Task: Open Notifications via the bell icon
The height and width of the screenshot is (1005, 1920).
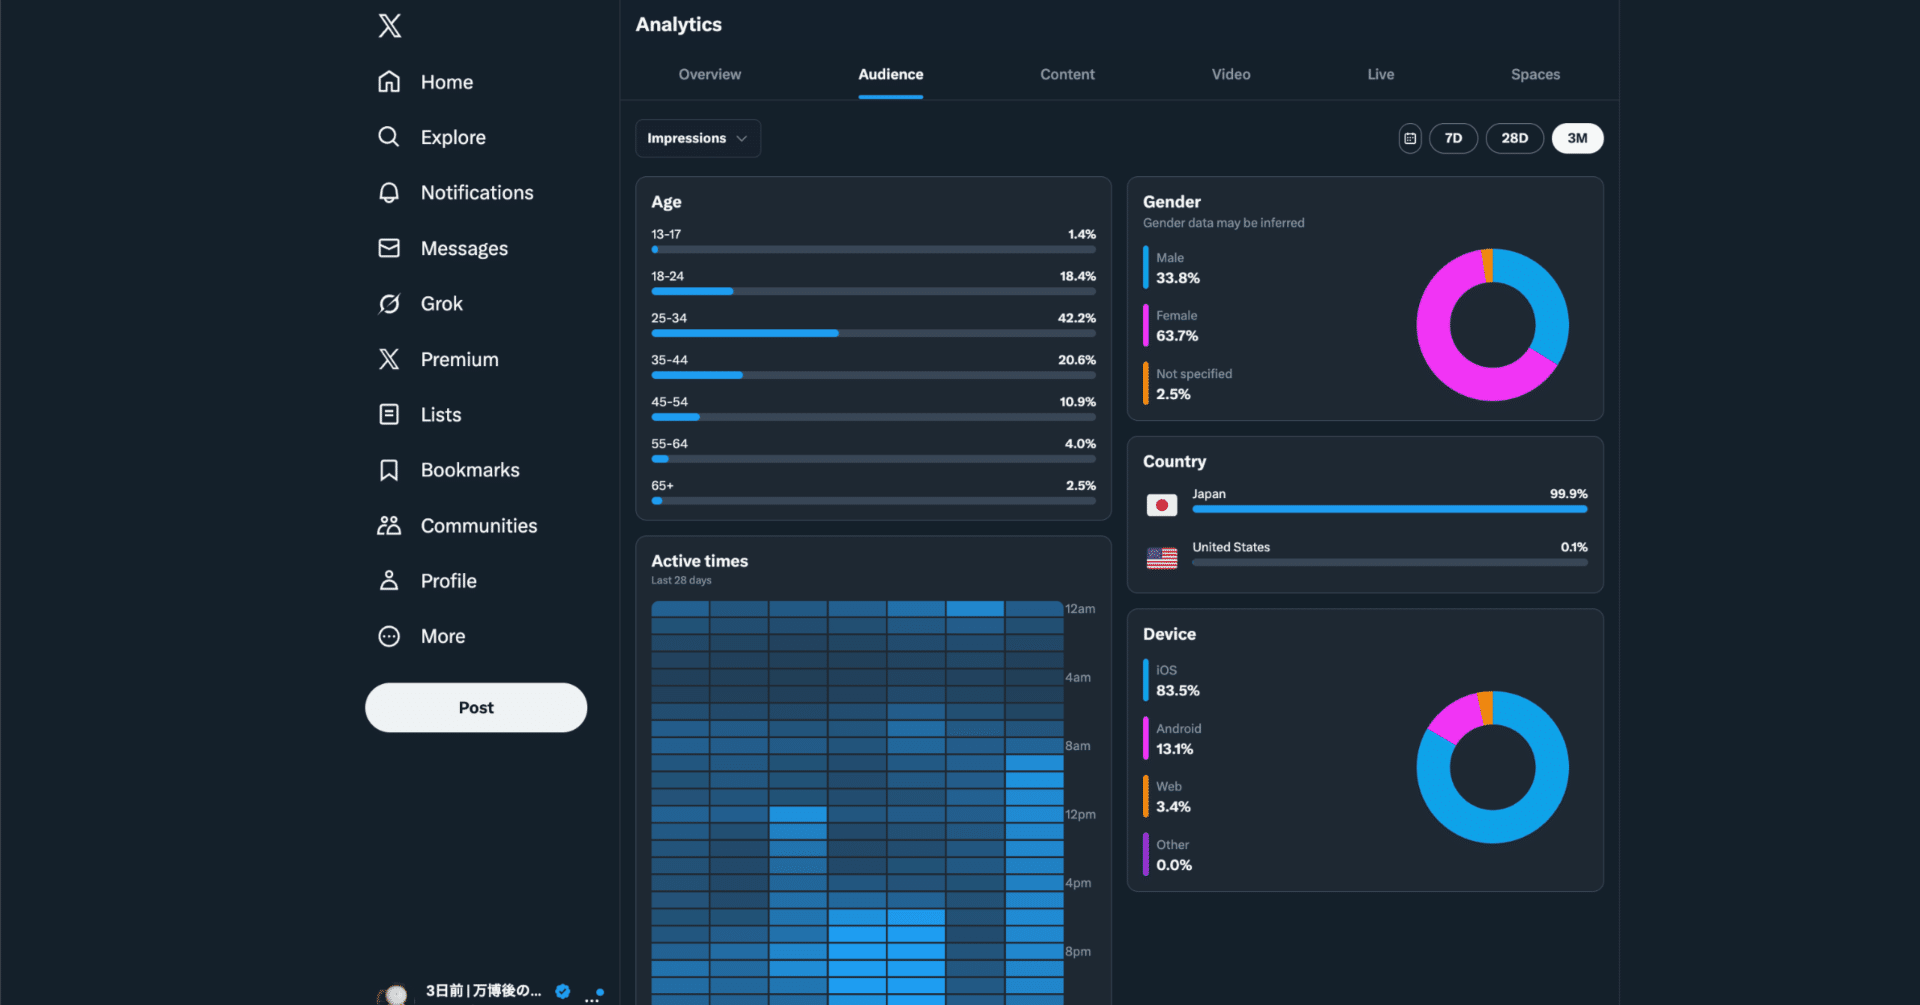Action: (x=389, y=193)
